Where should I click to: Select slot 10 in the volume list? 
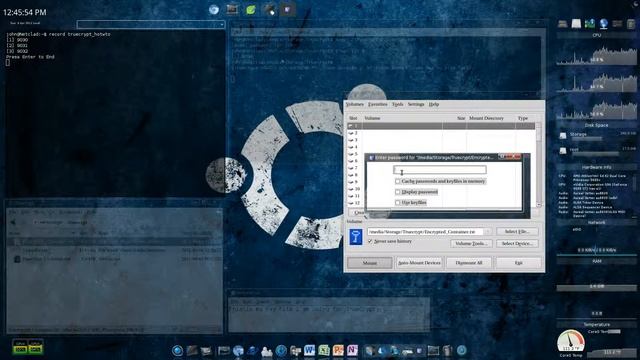(356, 189)
